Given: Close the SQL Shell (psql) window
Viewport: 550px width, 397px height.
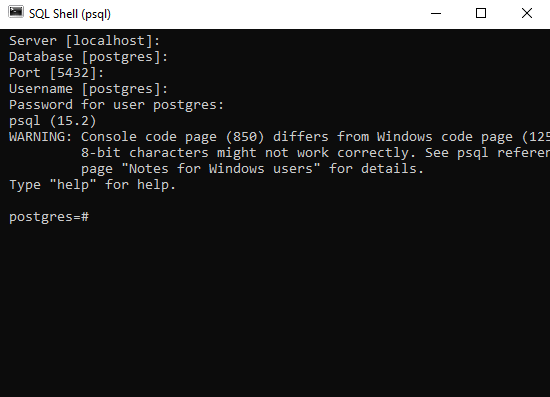Looking at the screenshot, I should 527,14.
